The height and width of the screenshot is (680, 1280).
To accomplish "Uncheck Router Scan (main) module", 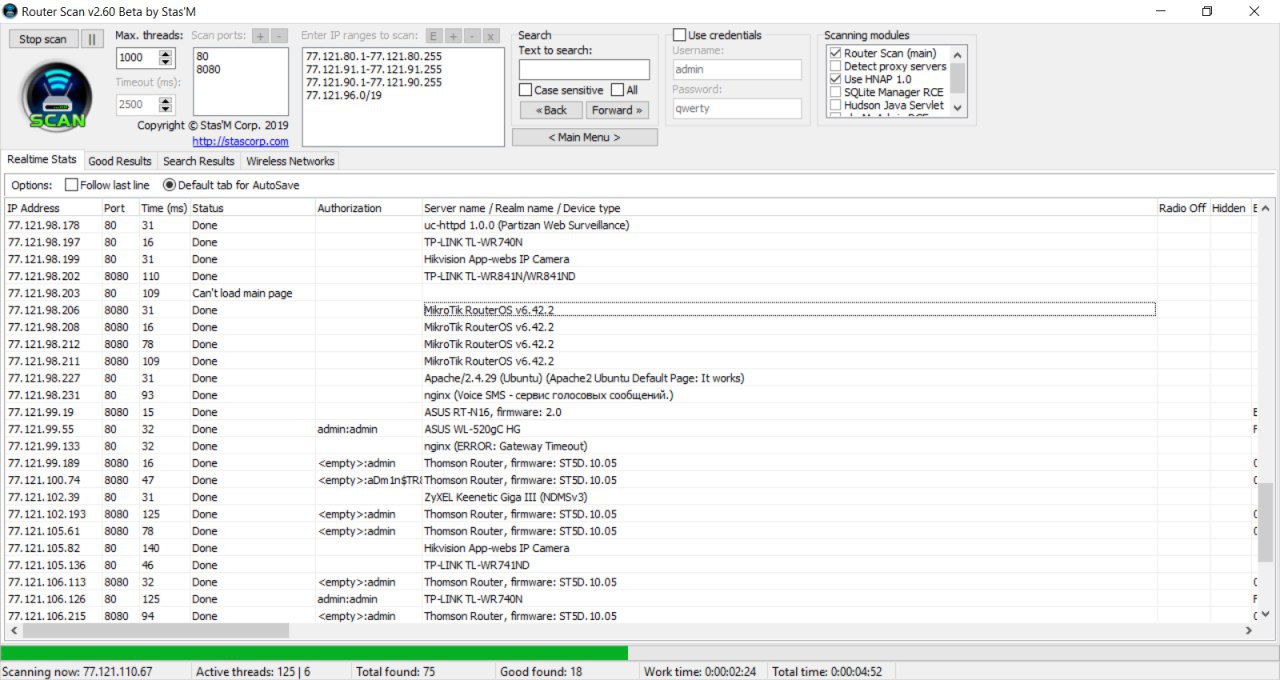I will tap(835, 53).
